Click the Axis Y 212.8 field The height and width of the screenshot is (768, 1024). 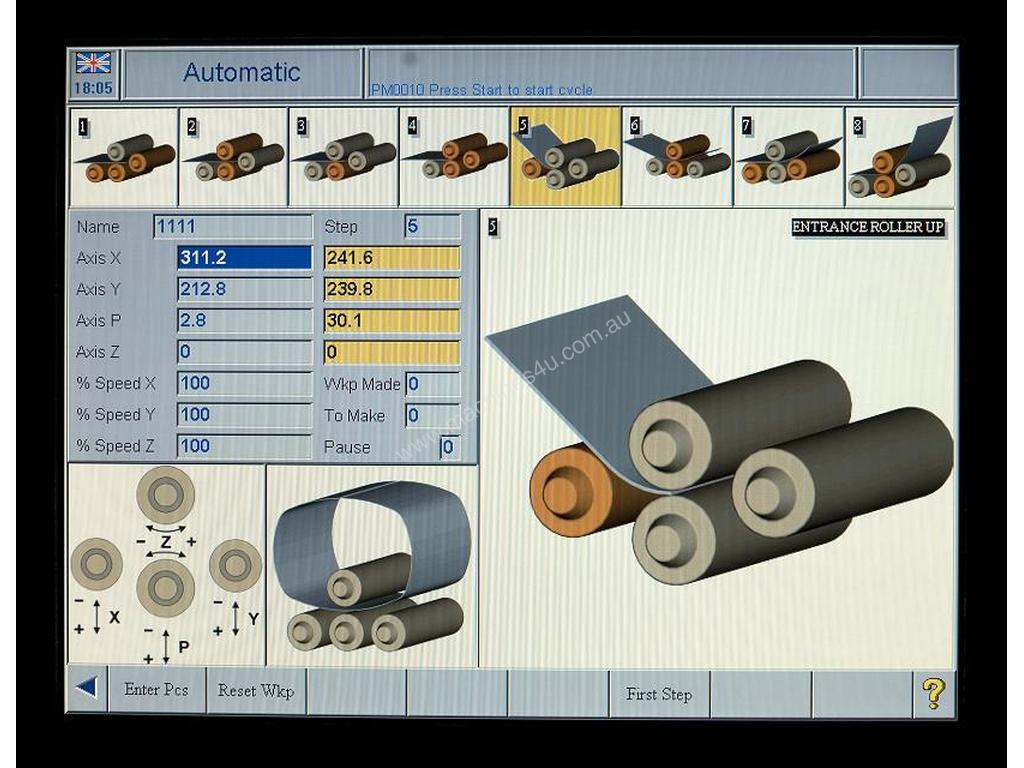point(244,290)
